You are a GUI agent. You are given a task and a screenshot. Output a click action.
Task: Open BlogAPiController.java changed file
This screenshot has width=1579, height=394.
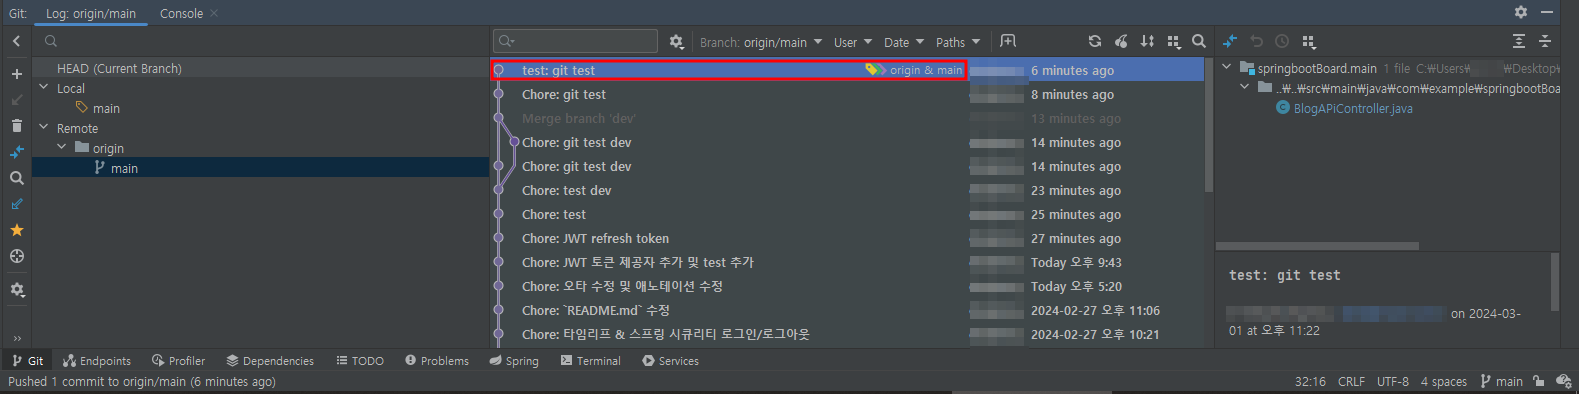point(1353,108)
